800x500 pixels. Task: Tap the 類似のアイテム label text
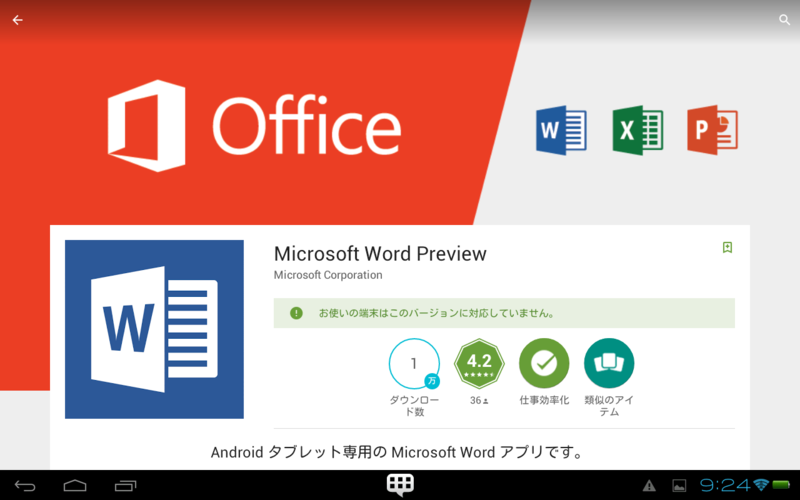(609, 406)
